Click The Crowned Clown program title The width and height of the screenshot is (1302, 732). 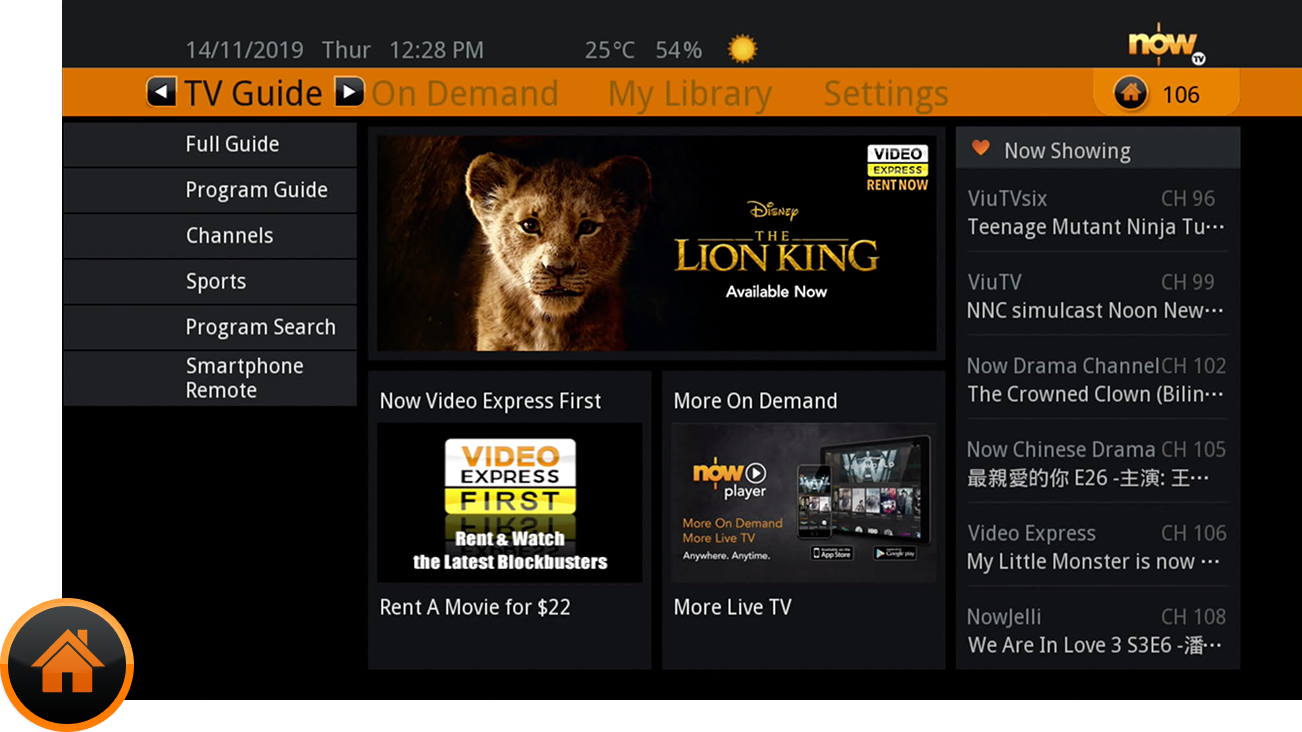pos(1096,394)
